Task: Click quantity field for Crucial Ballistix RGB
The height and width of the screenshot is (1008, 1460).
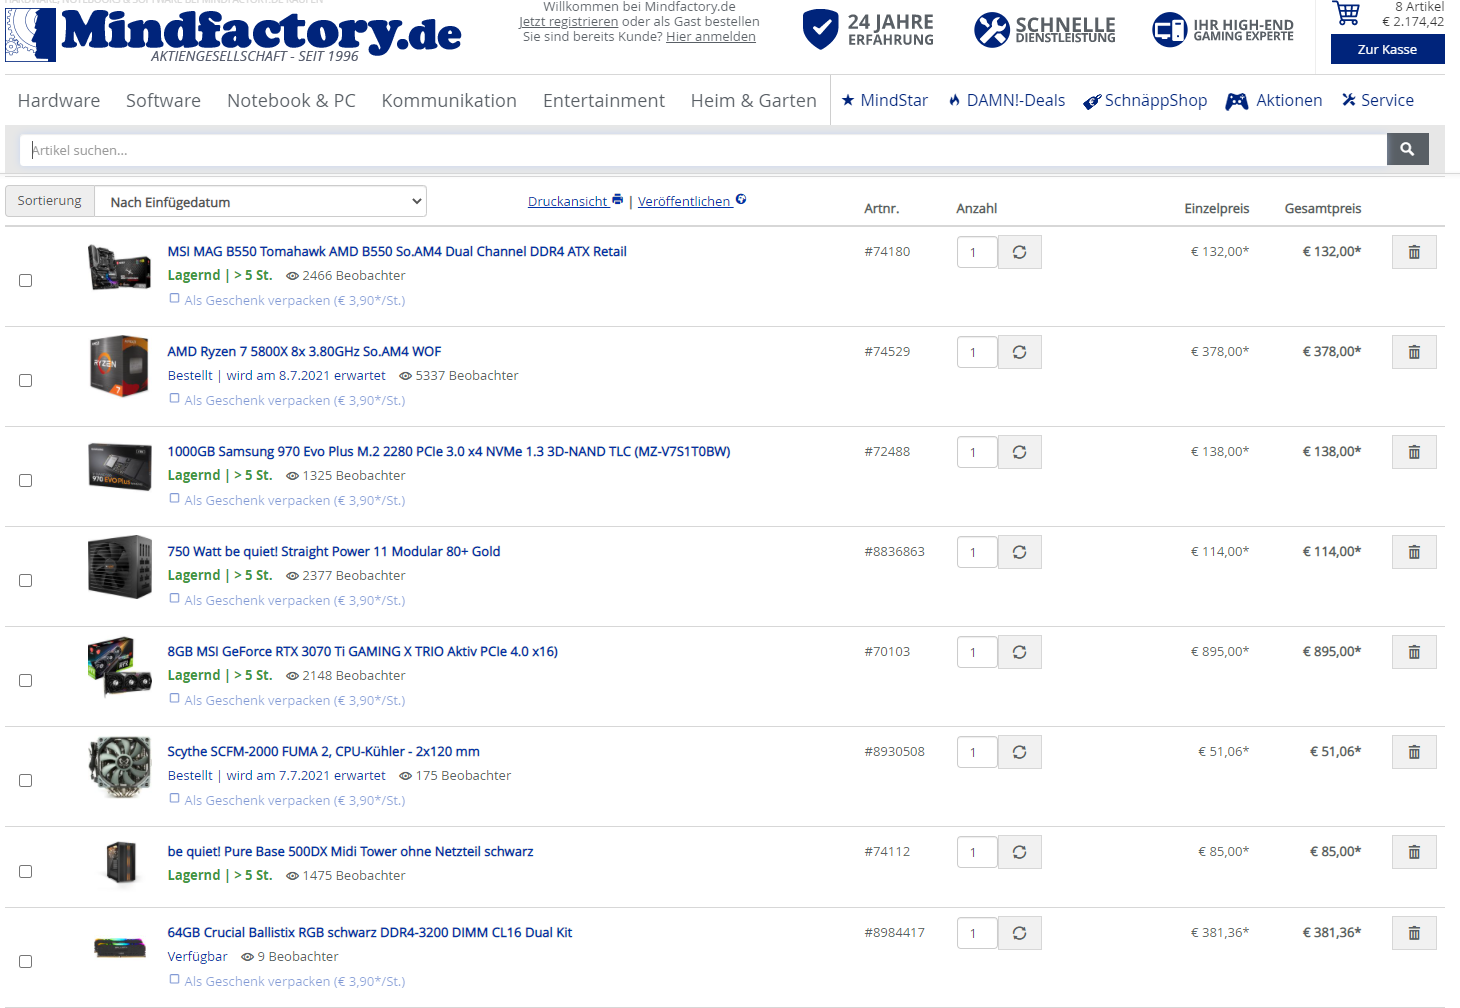Action: pyautogui.click(x=977, y=933)
